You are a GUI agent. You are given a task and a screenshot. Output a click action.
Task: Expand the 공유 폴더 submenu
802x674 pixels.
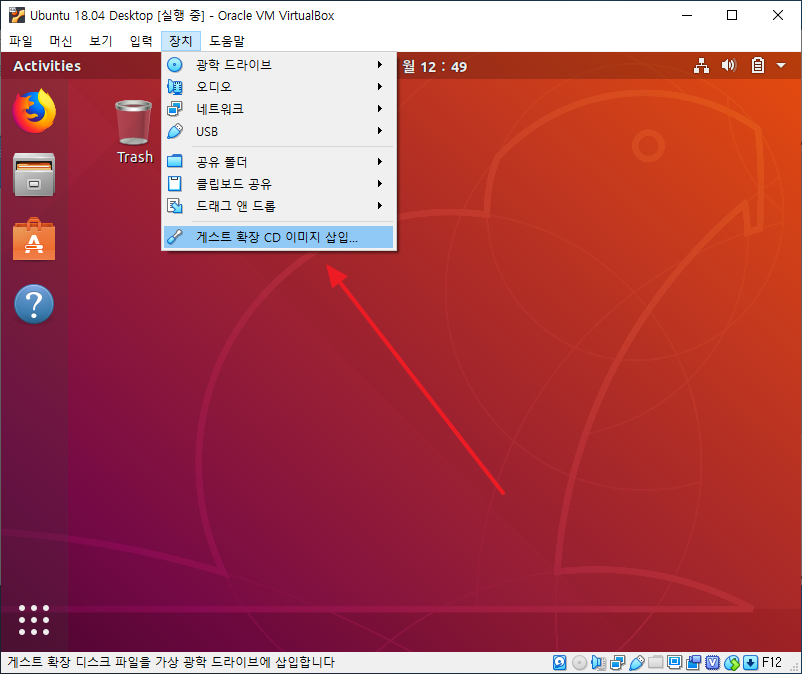(279, 162)
